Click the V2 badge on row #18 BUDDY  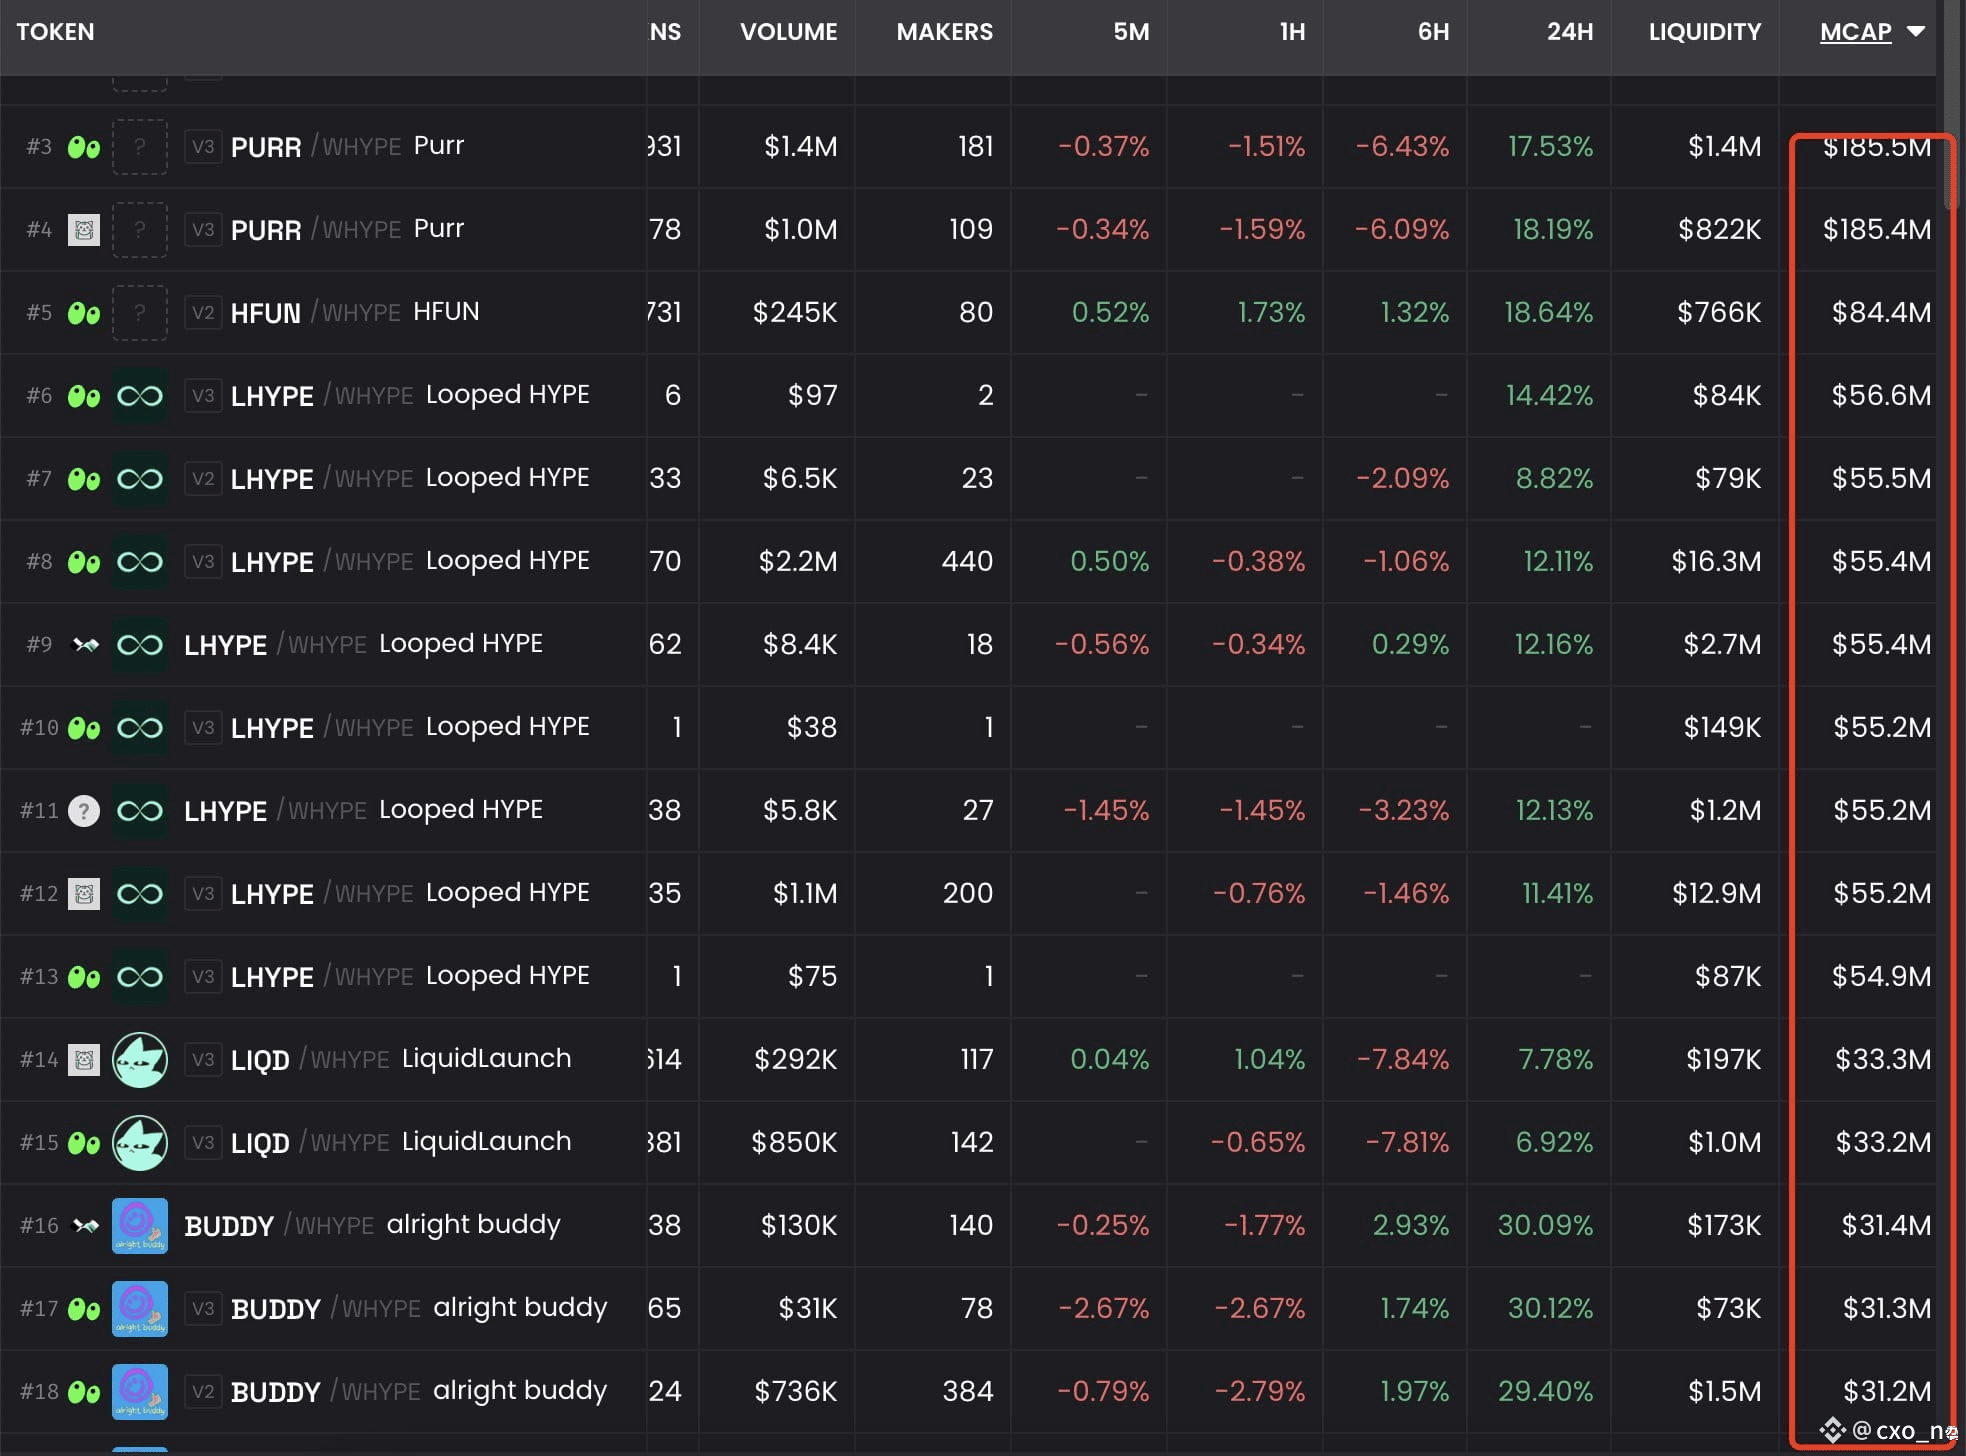pos(203,1392)
